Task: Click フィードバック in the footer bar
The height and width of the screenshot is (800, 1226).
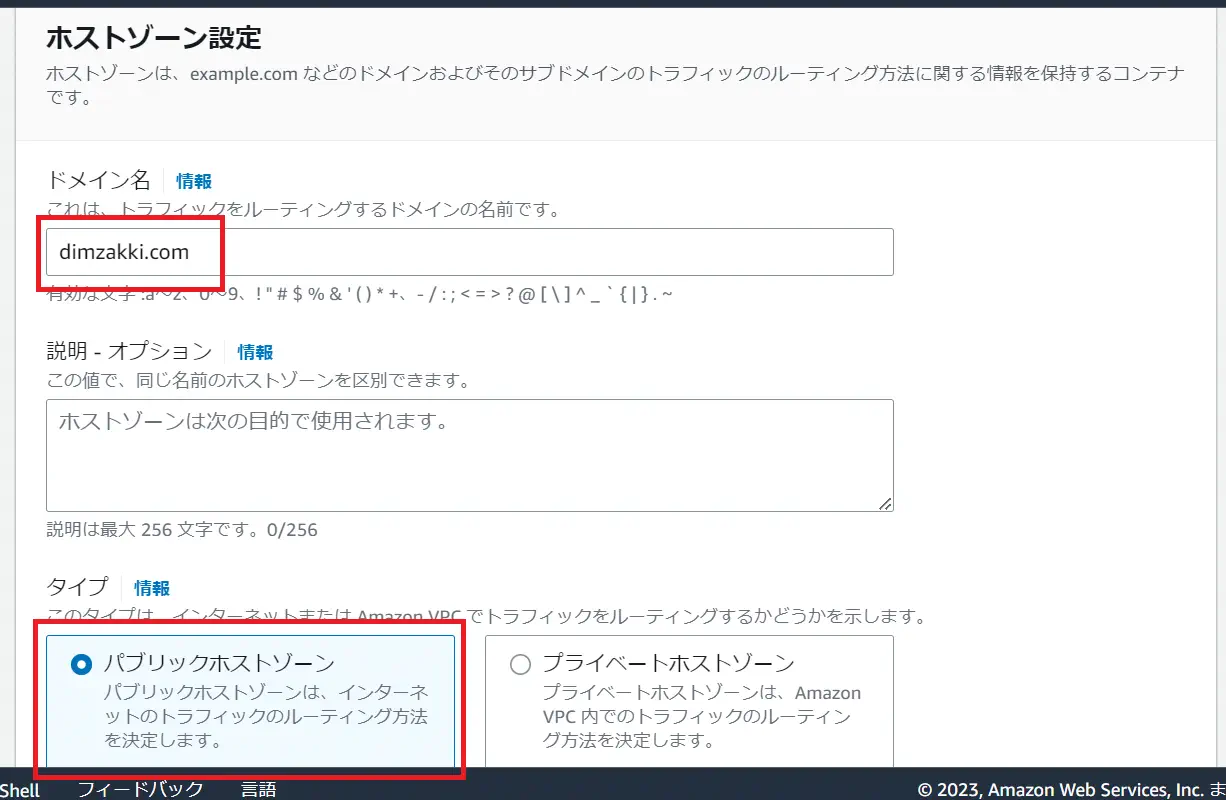Action: (x=140, y=789)
